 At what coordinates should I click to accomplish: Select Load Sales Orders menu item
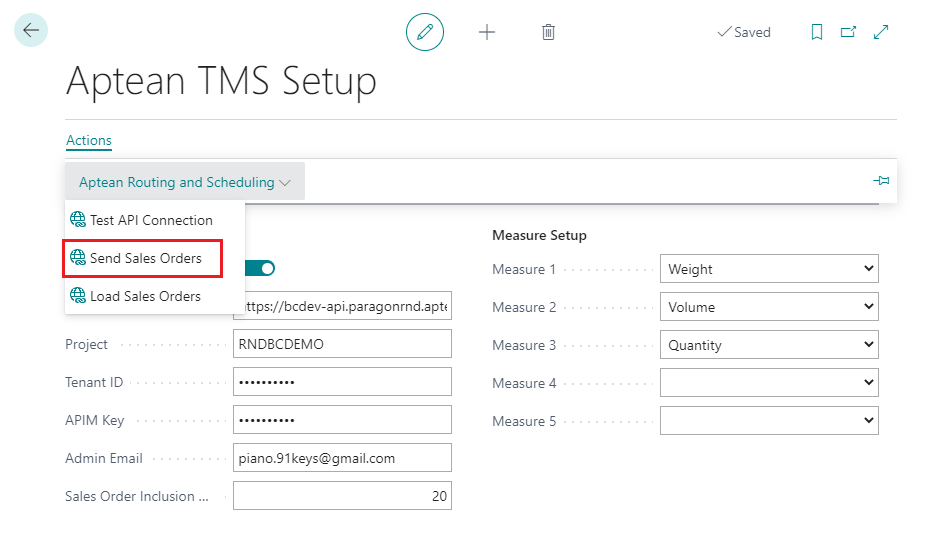click(x=145, y=296)
